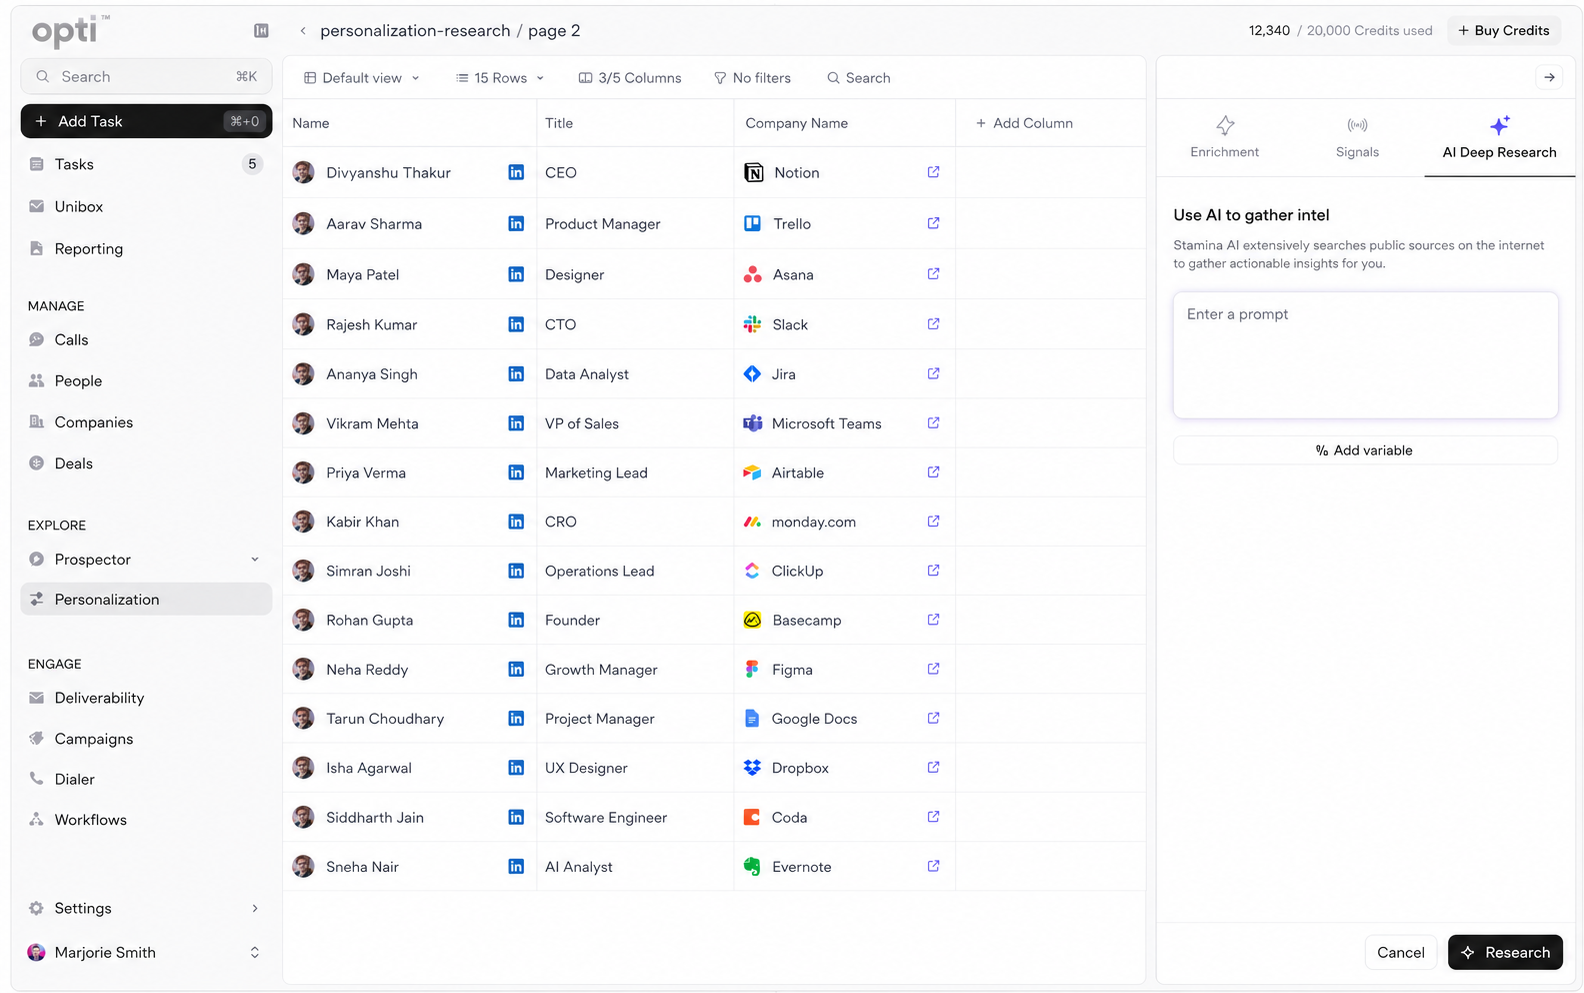Open Sneha Nair's LinkedIn profile icon

click(516, 866)
